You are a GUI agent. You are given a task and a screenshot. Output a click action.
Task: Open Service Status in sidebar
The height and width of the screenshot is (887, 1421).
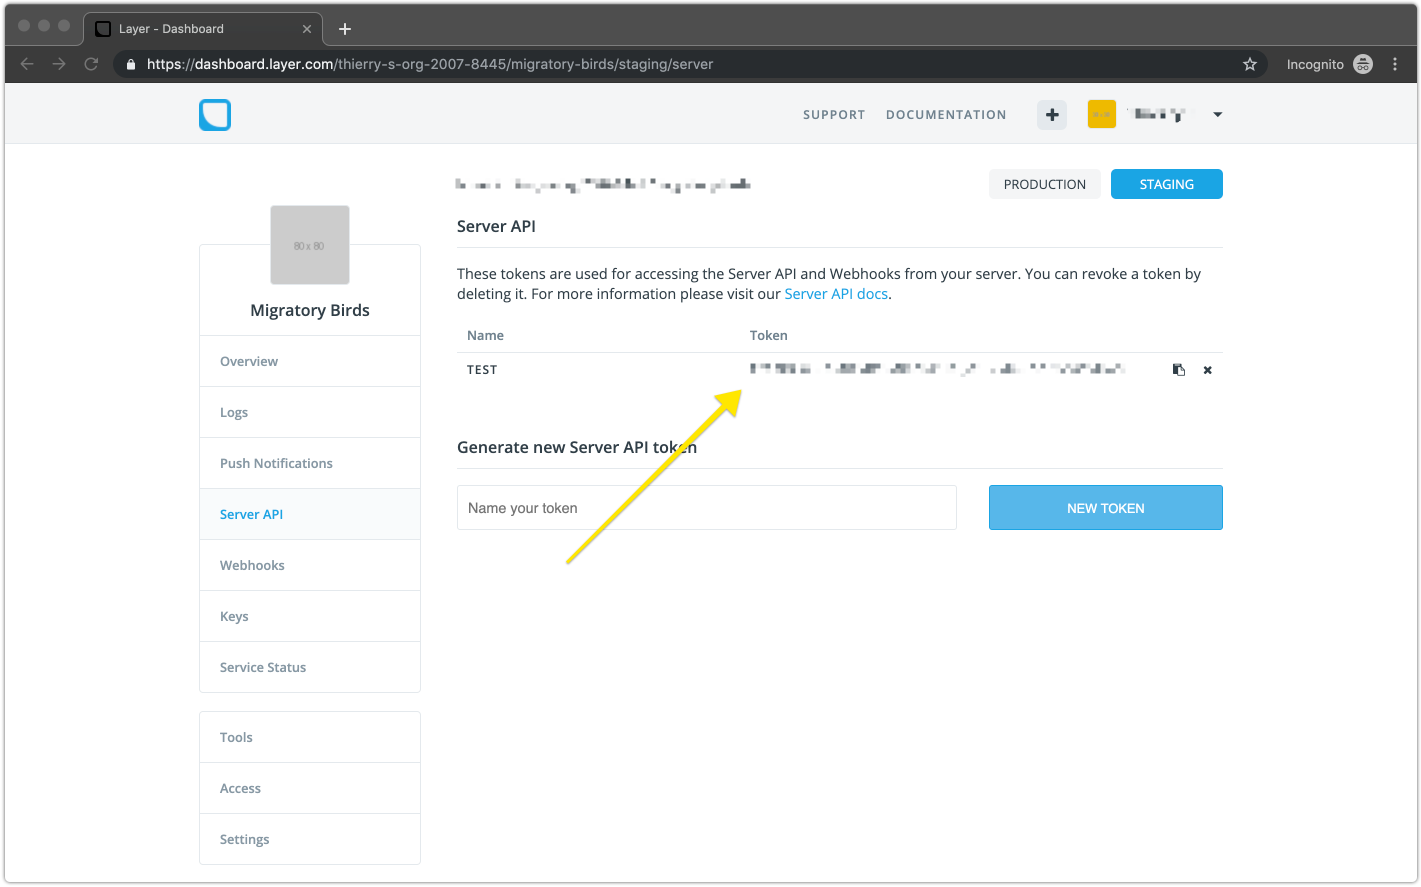tap(310, 667)
